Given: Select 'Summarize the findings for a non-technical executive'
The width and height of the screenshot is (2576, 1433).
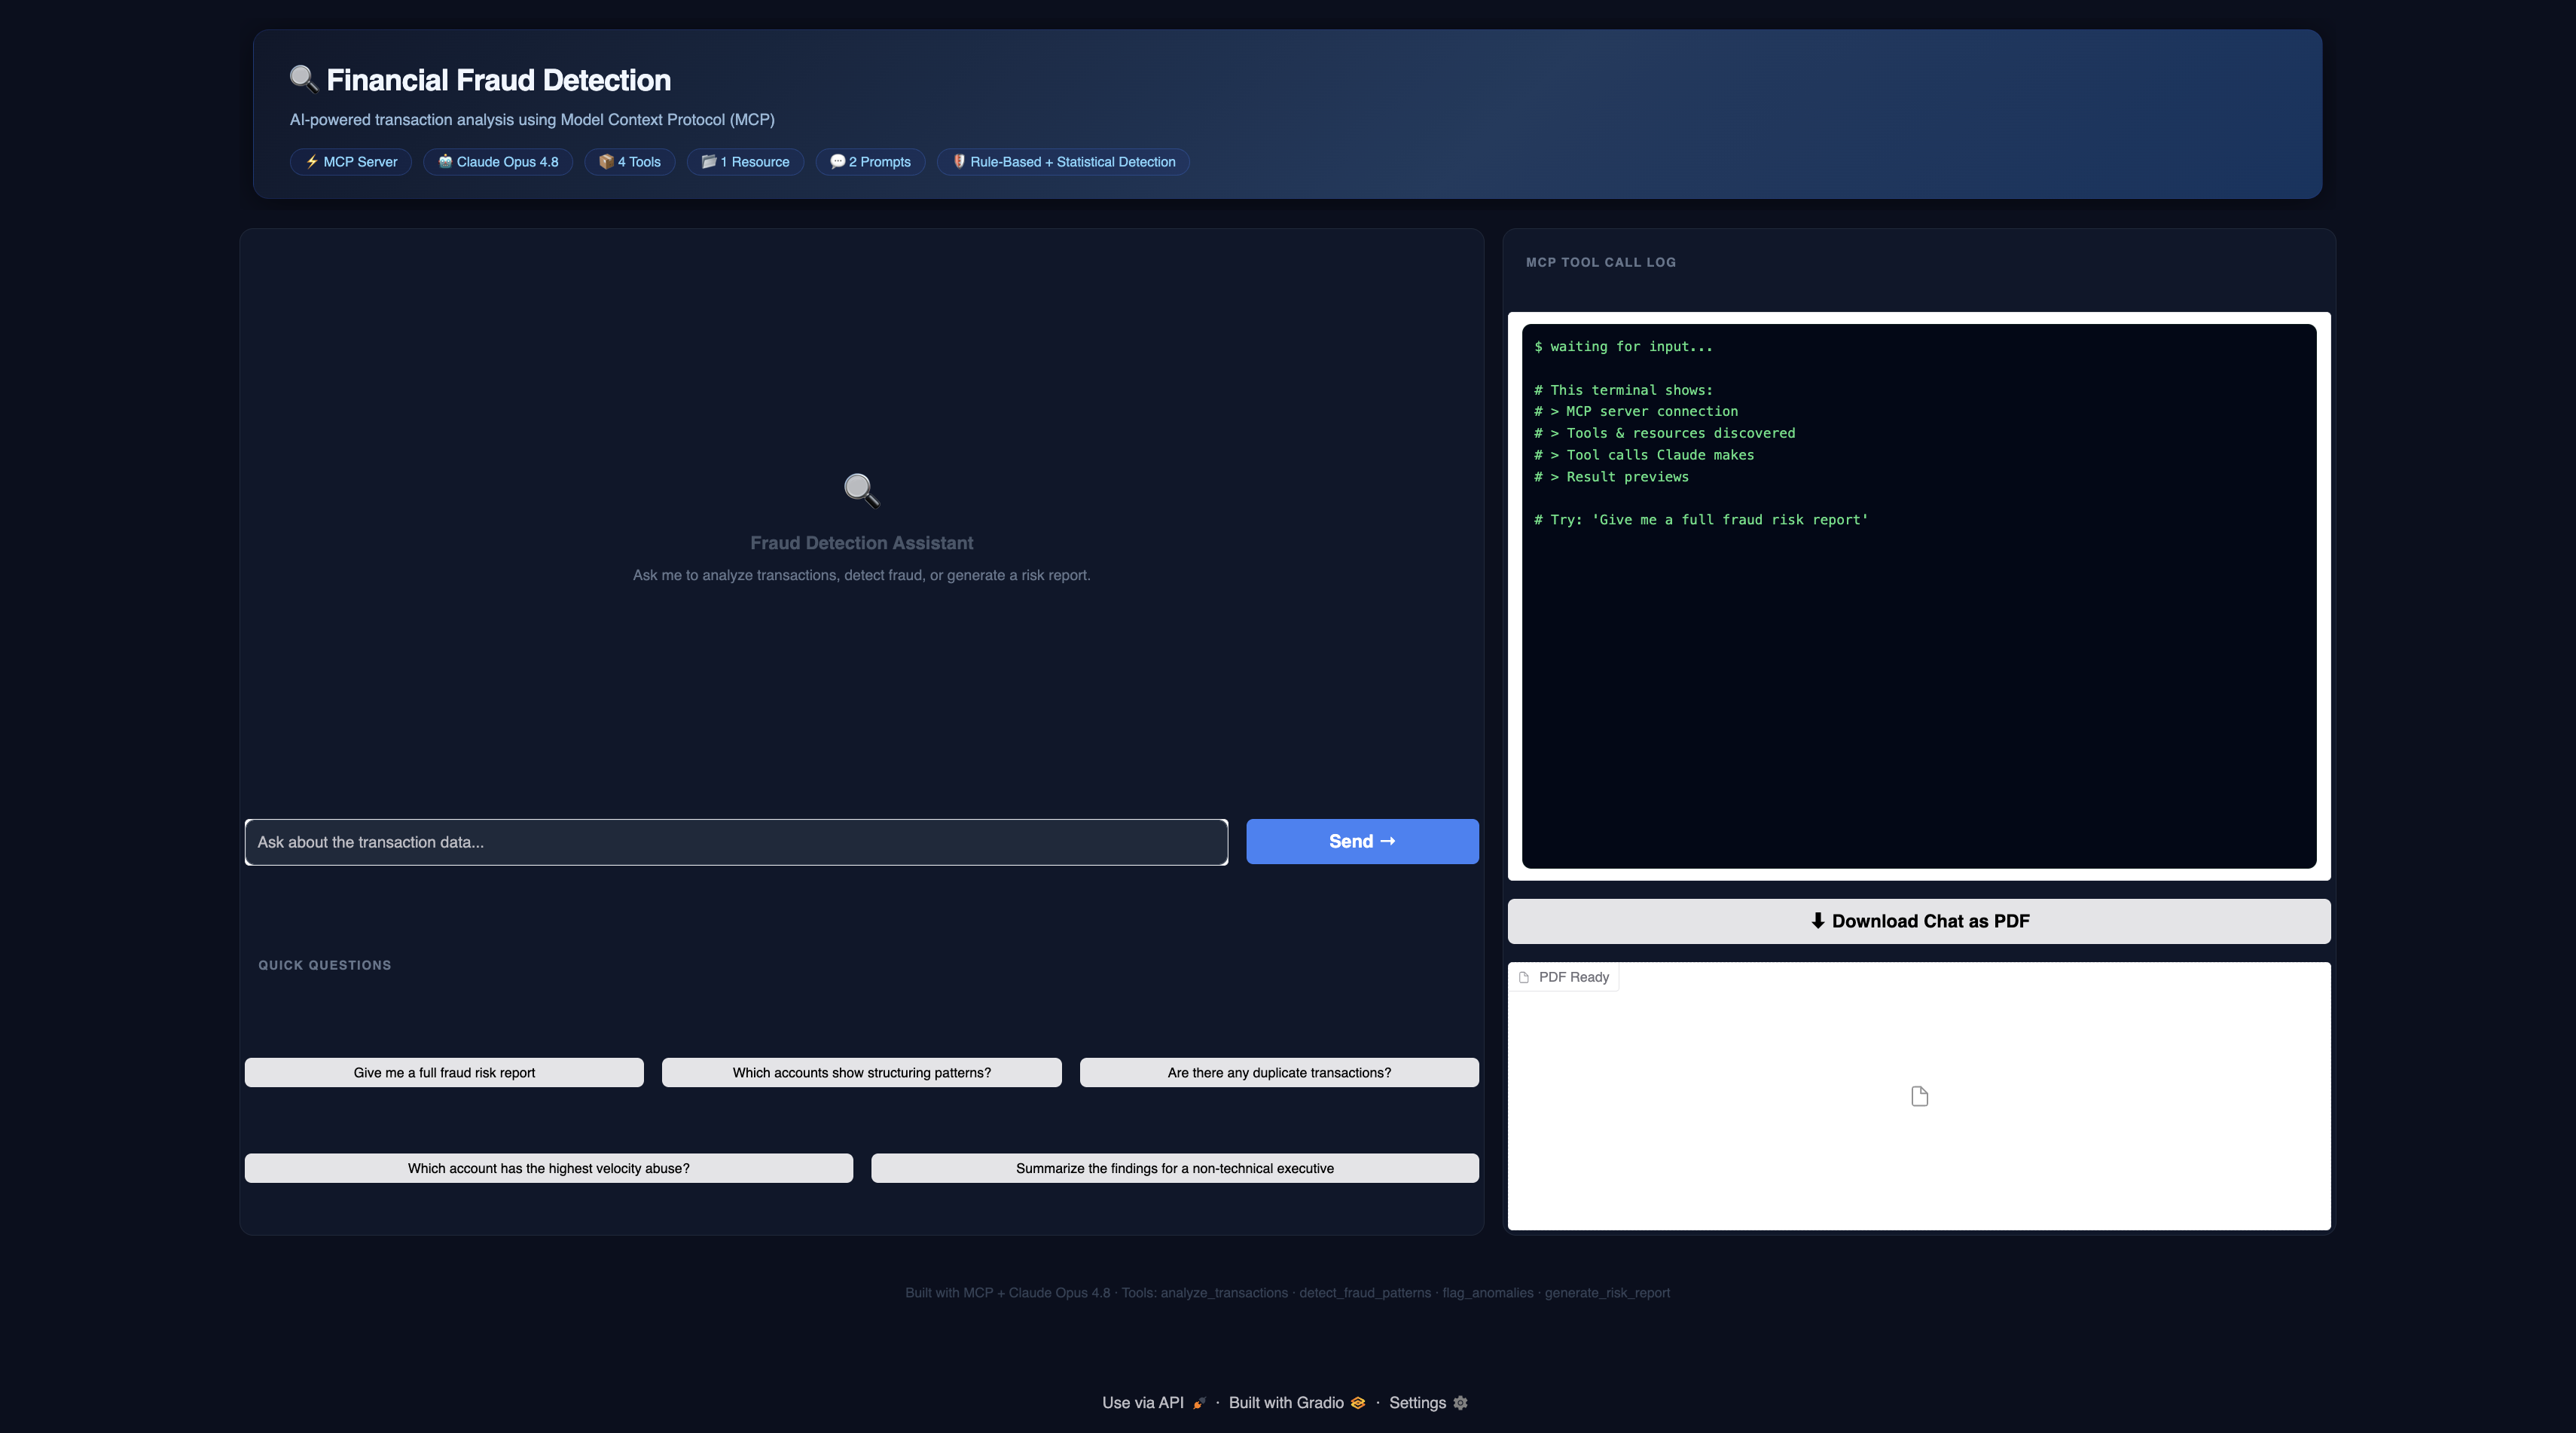Looking at the screenshot, I should pyautogui.click(x=1175, y=1168).
